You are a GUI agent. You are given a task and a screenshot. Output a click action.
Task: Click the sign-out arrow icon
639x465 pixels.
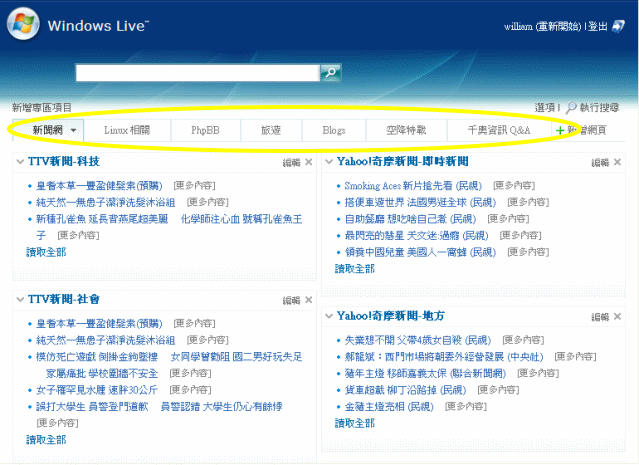618,26
